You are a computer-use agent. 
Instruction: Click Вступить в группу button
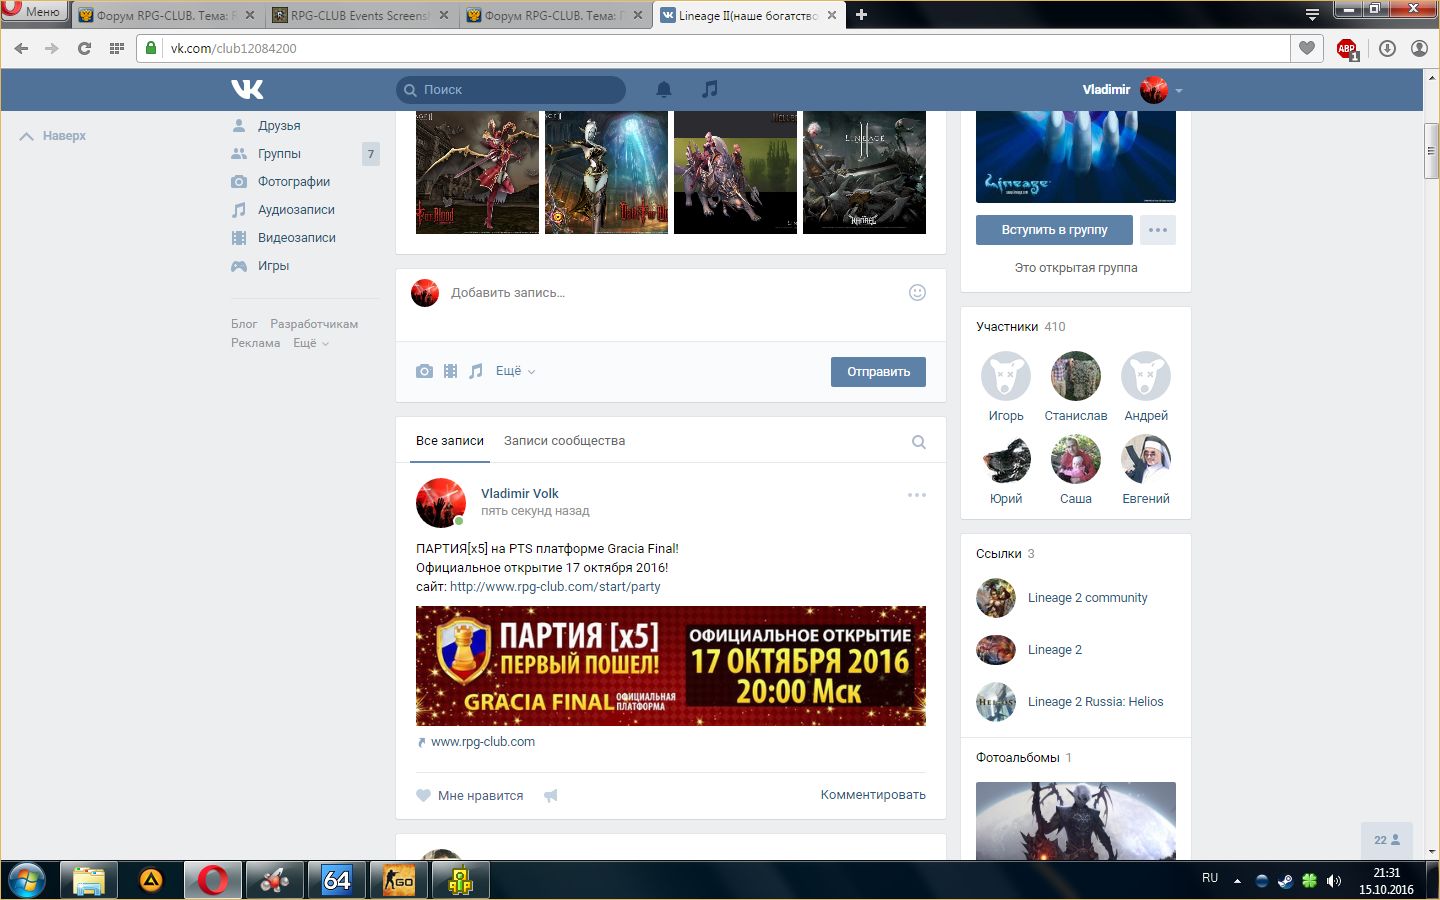1054,230
